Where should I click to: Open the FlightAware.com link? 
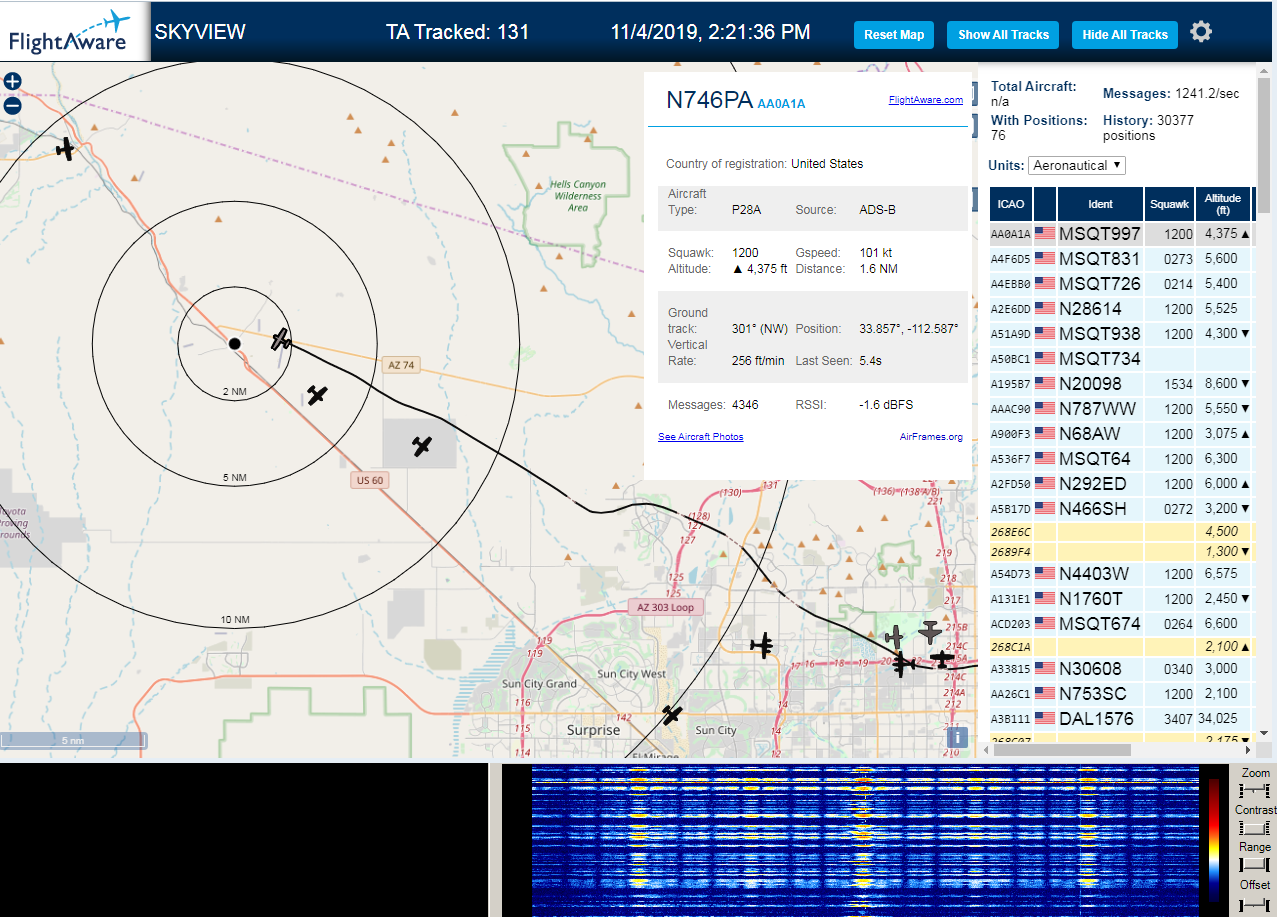point(926,100)
